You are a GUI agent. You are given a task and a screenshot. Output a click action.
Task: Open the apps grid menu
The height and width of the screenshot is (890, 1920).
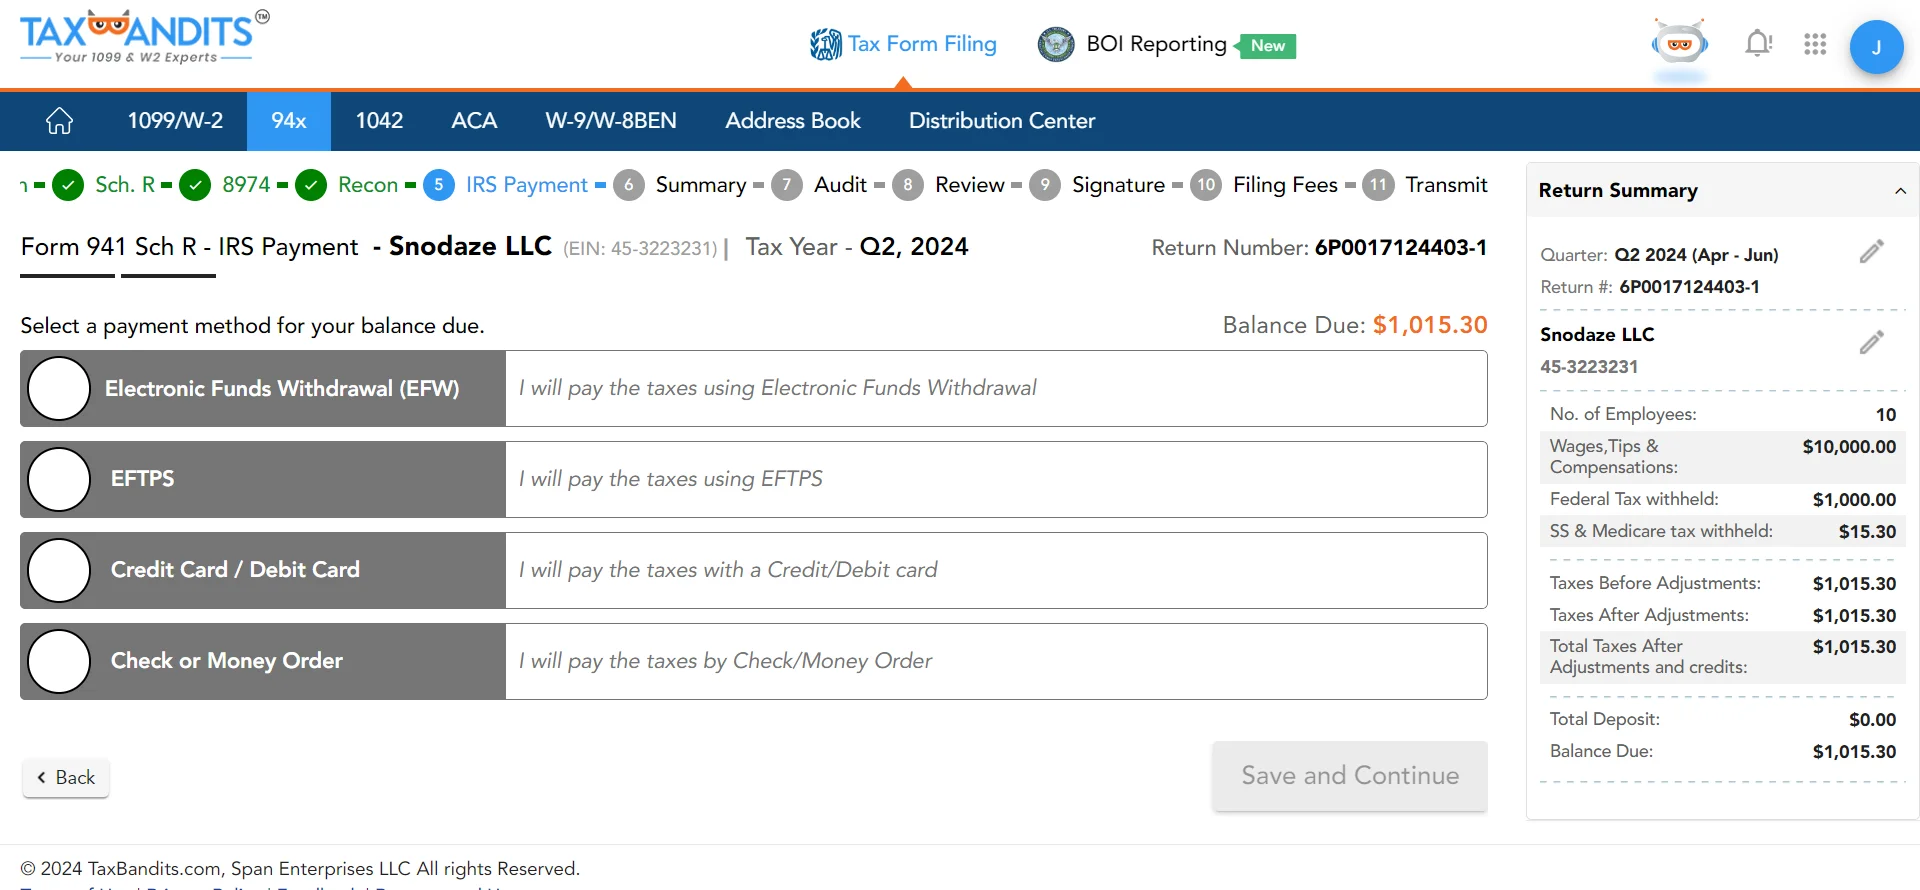pyautogui.click(x=1814, y=44)
